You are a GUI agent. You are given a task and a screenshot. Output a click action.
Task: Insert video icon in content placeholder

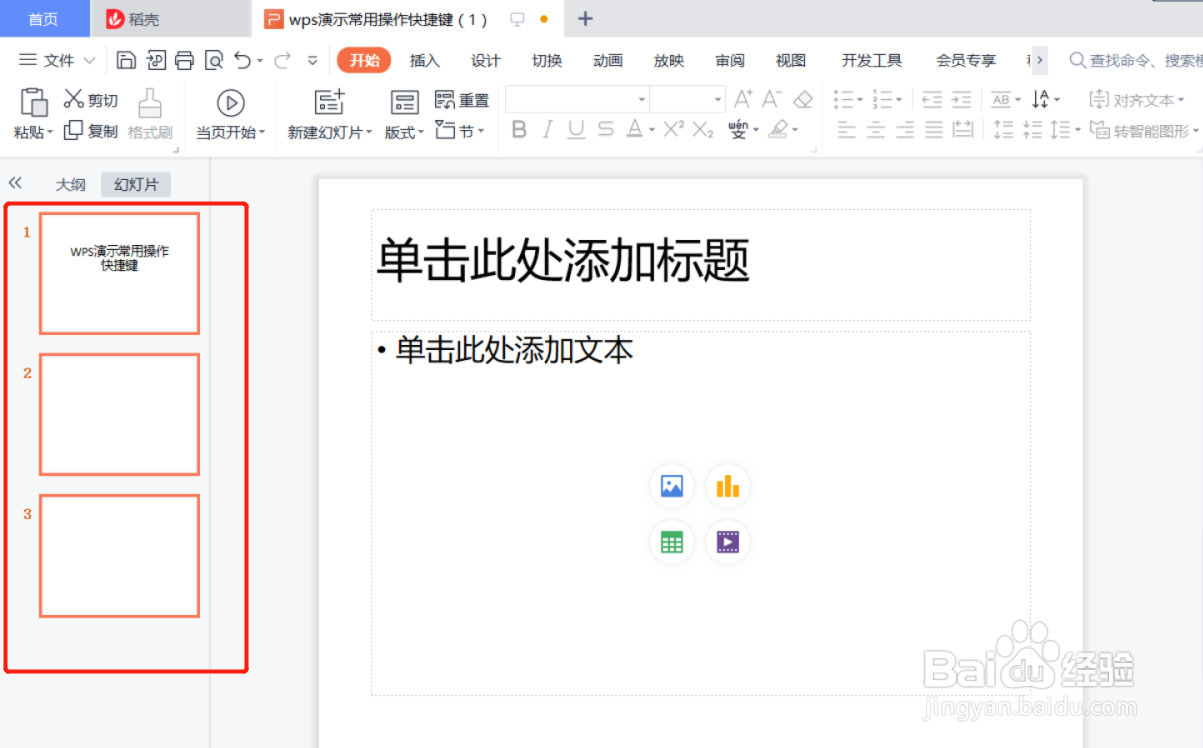(x=728, y=543)
